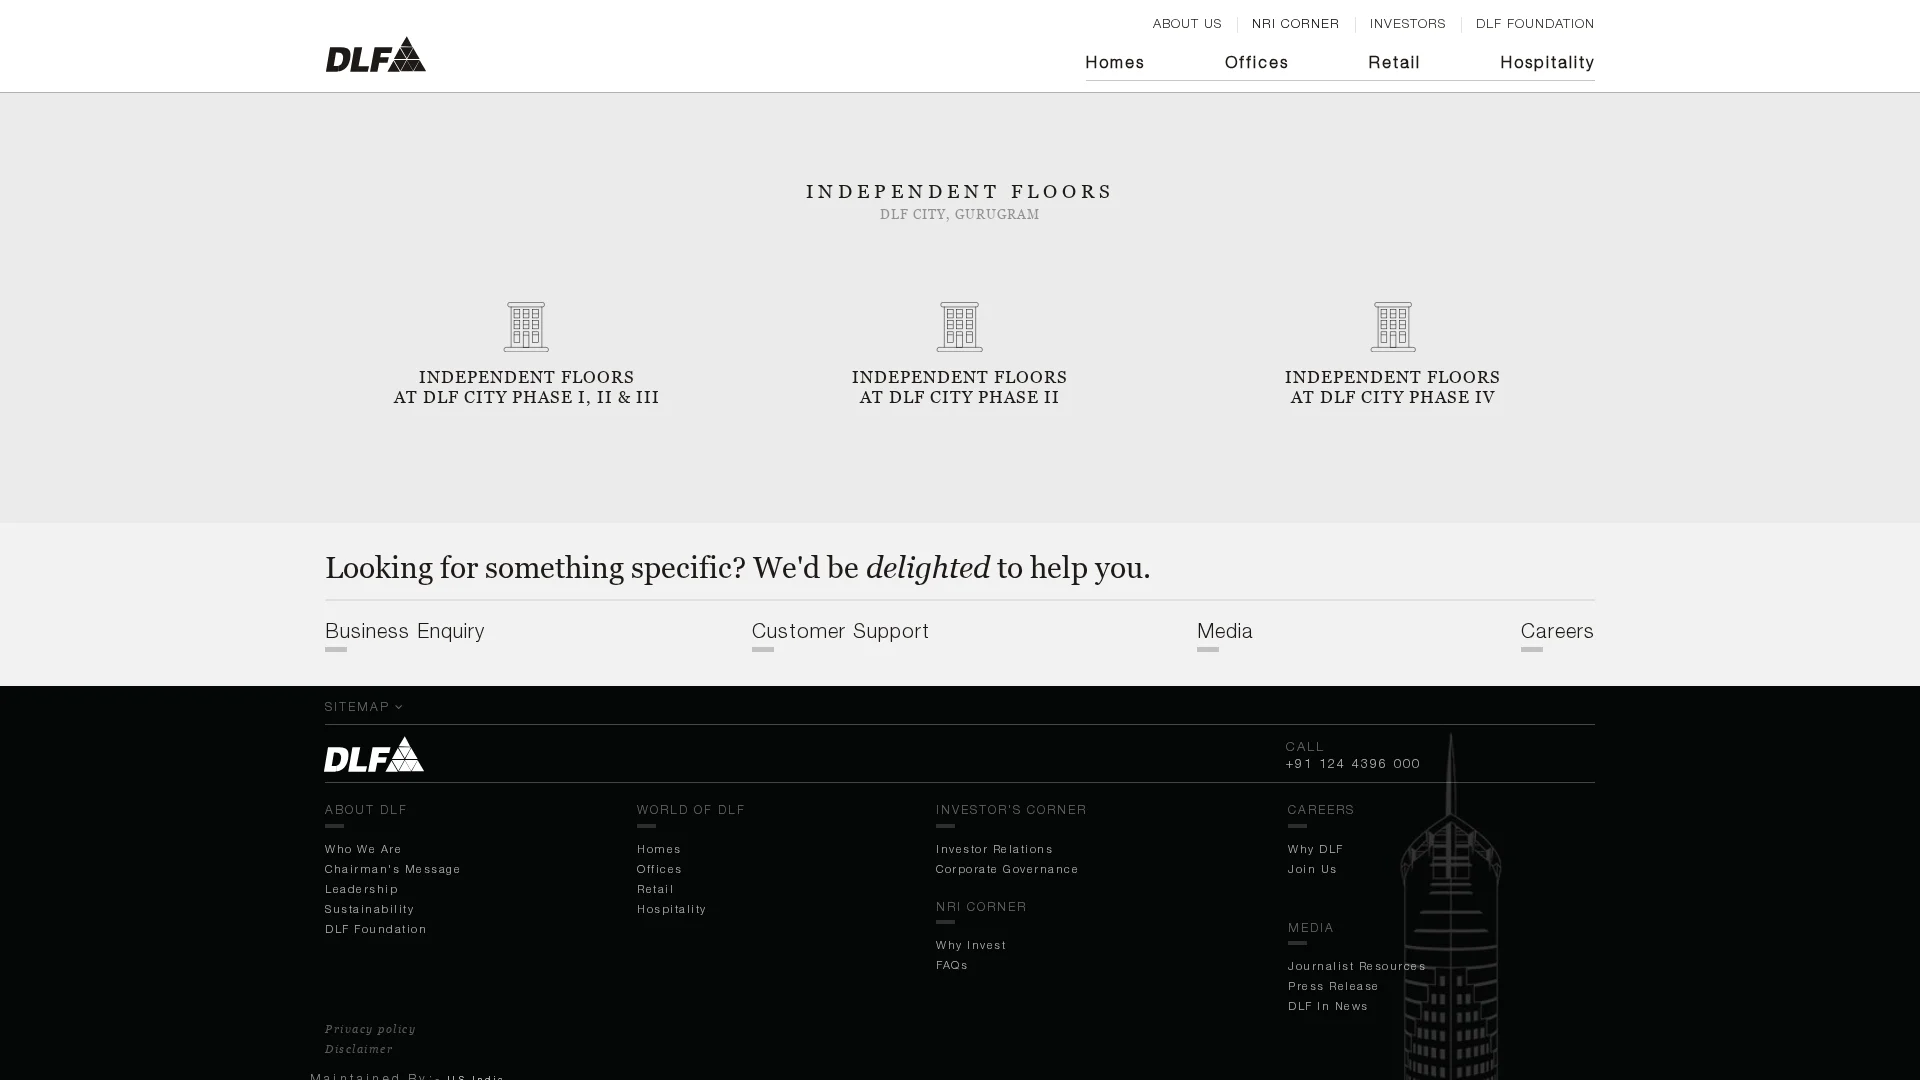Visit DLF Foundation in top bar
Image resolution: width=1920 pixels, height=1080 pixels.
[1534, 24]
